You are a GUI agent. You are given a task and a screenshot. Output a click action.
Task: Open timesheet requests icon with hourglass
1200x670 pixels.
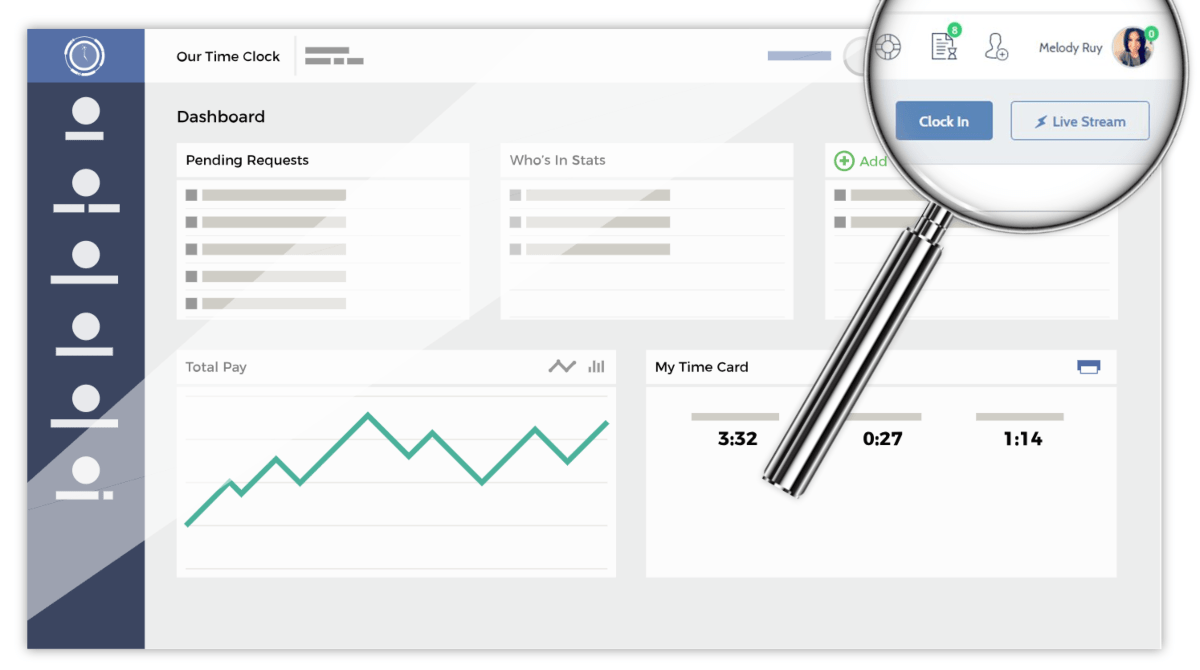pos(944,46)
